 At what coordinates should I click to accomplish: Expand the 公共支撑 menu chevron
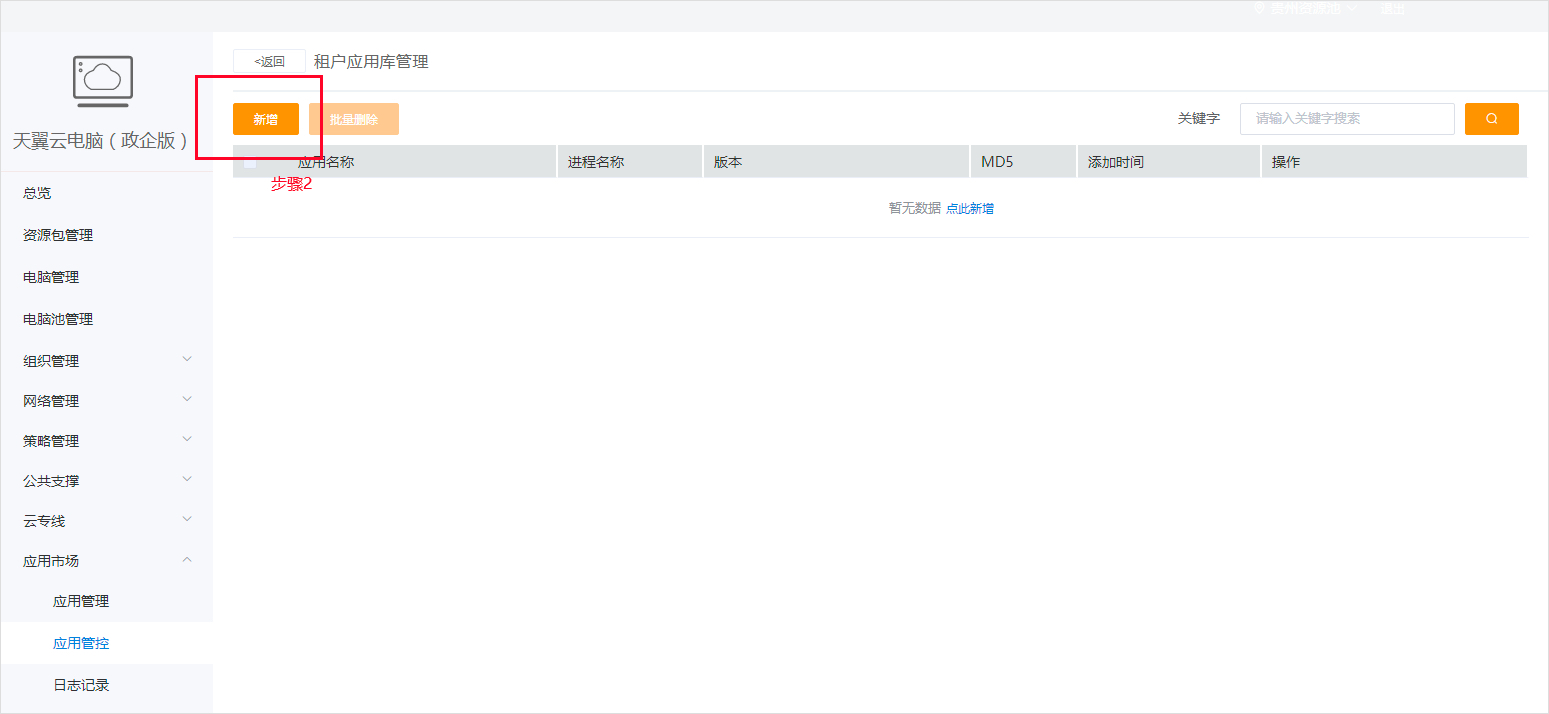(187, 479)
